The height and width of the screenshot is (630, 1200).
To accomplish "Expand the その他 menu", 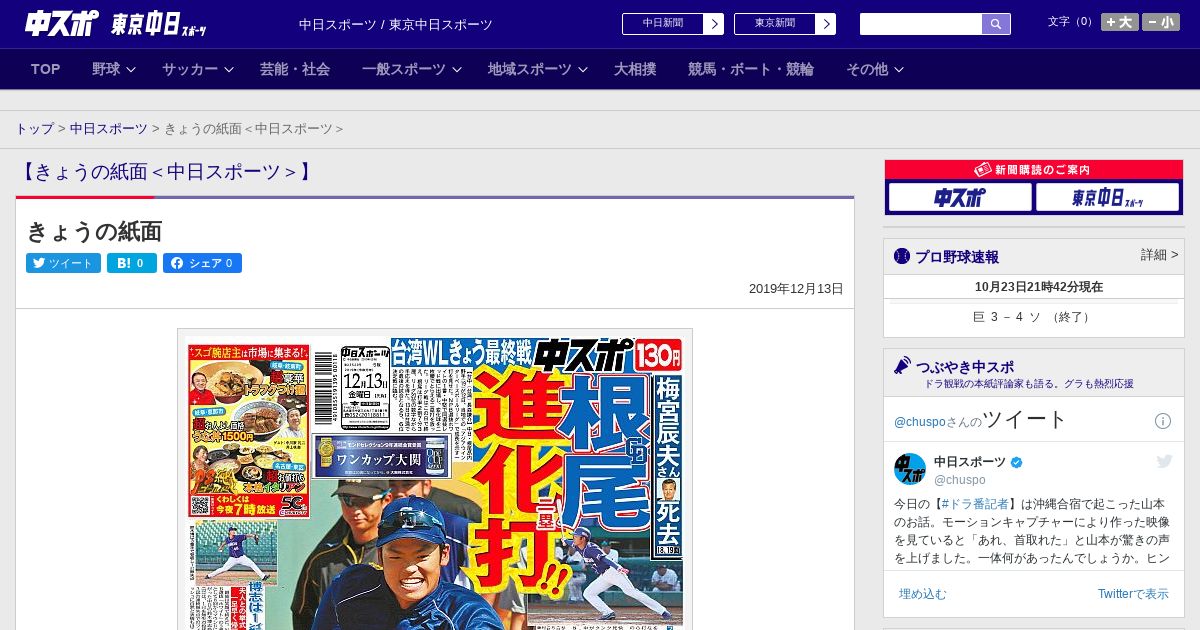I will [x=875, y=69].
